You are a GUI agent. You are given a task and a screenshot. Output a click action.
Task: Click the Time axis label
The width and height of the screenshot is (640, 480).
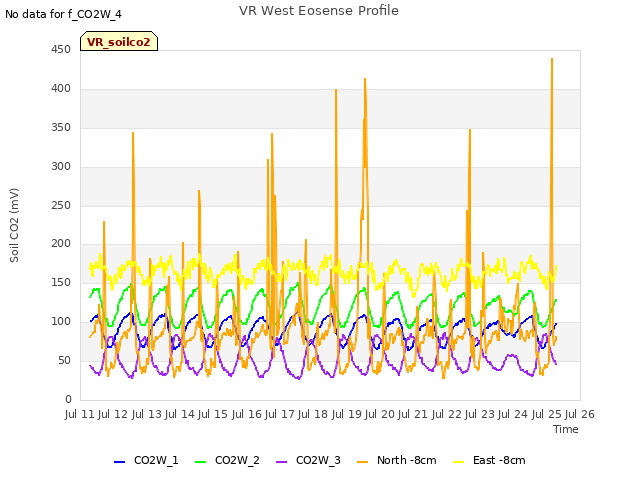(566, 429)
